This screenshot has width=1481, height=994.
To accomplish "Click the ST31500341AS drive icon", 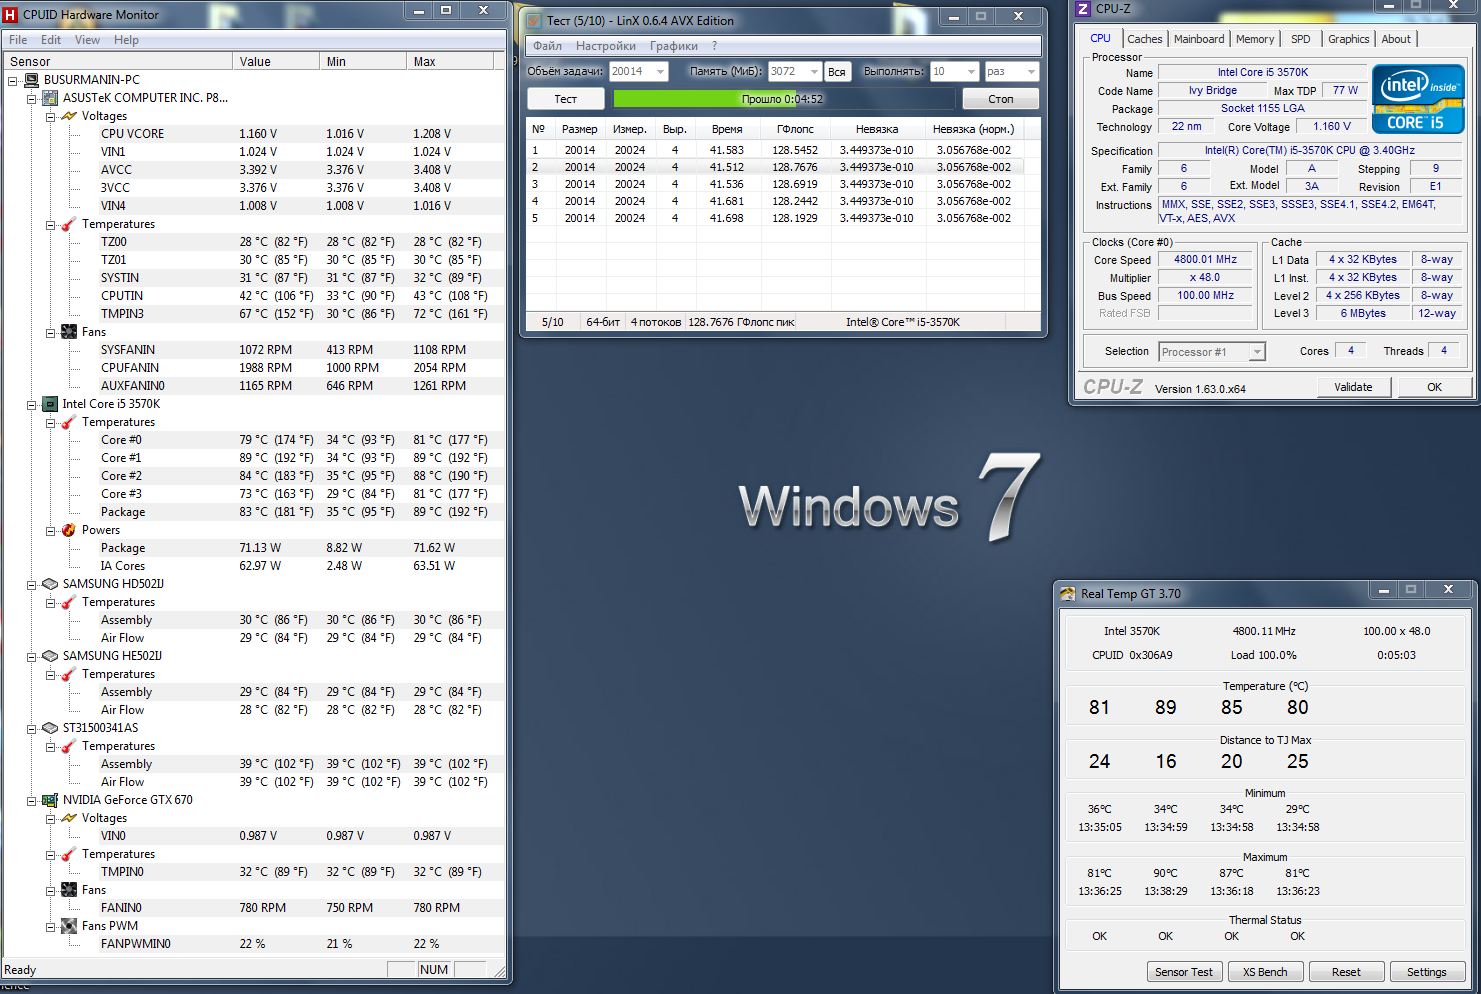I will coord(49,728).
